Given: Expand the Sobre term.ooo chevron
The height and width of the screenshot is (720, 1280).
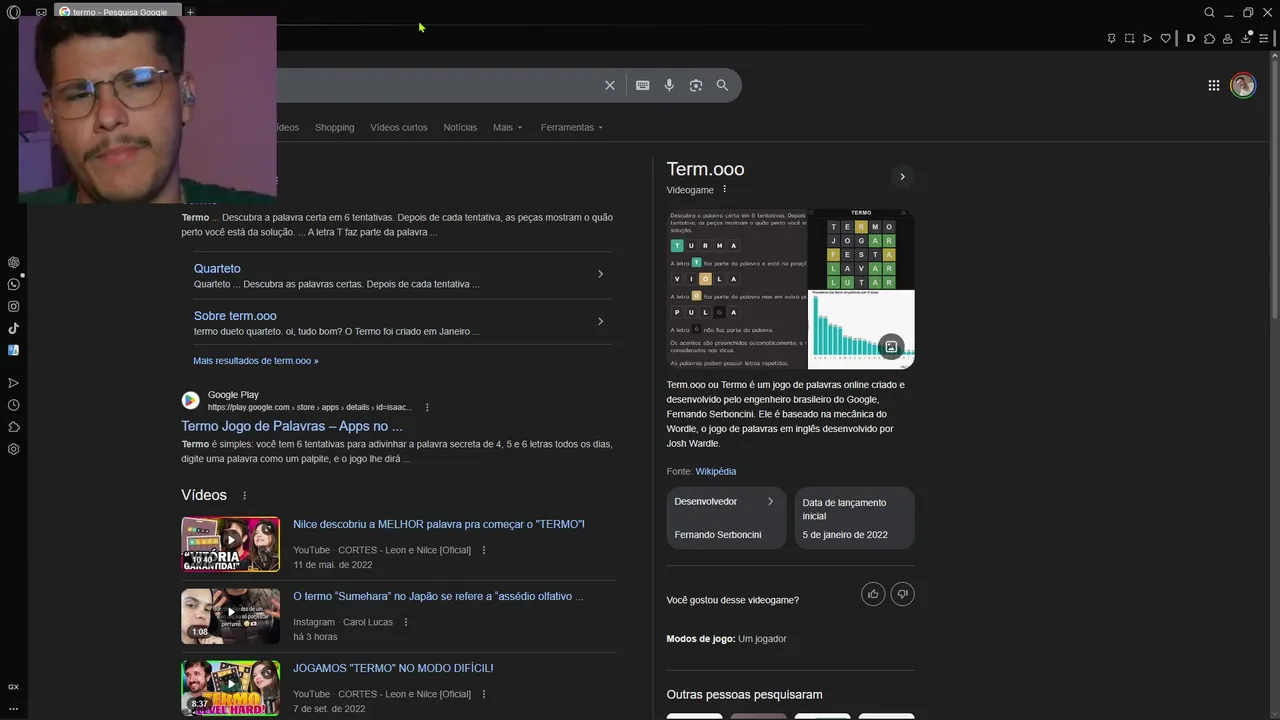Looking at the screenshot, I should click(600, 321).
